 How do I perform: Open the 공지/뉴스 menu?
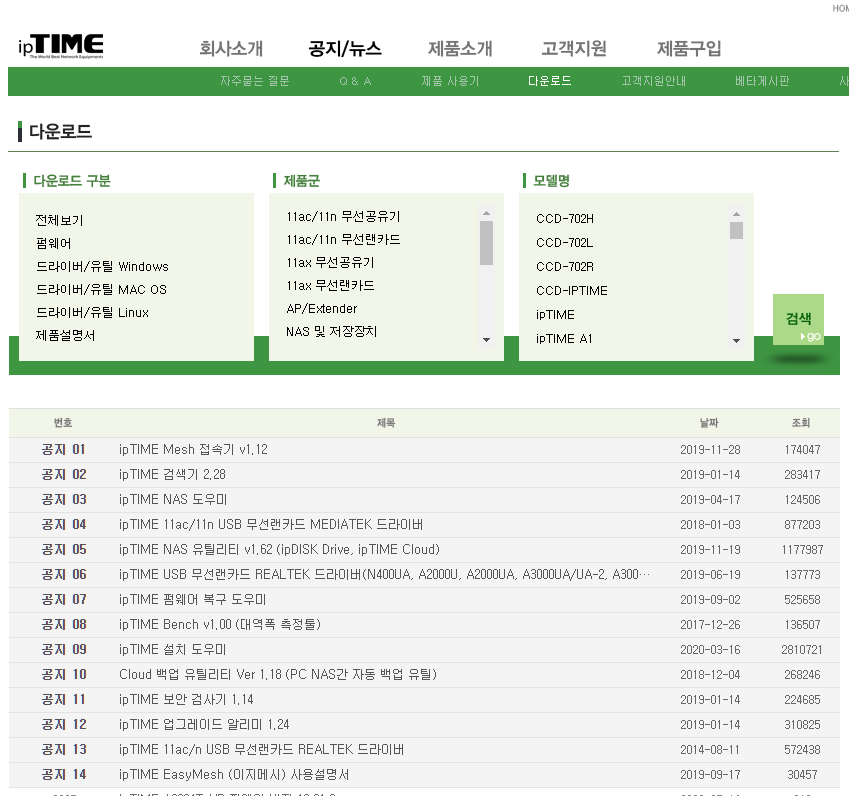[345, 48]
